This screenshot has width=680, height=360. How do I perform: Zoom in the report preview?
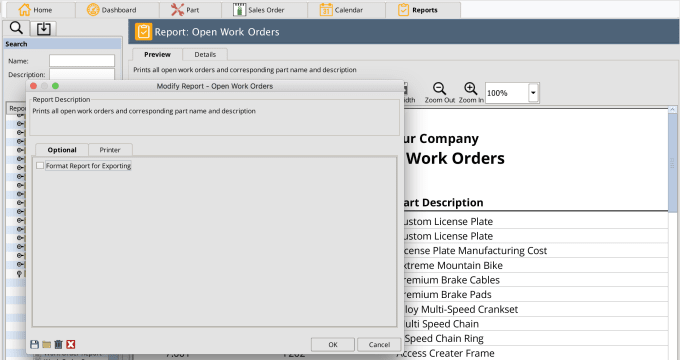point(471,93)
